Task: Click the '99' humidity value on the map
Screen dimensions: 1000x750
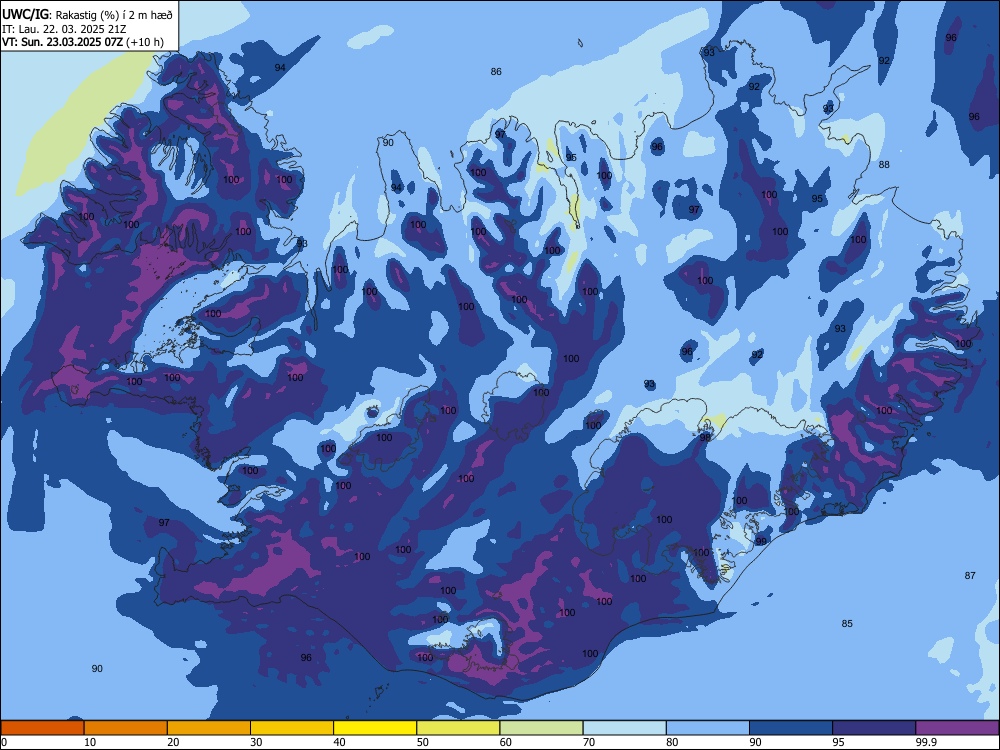Action: click(x=761, y=541)
